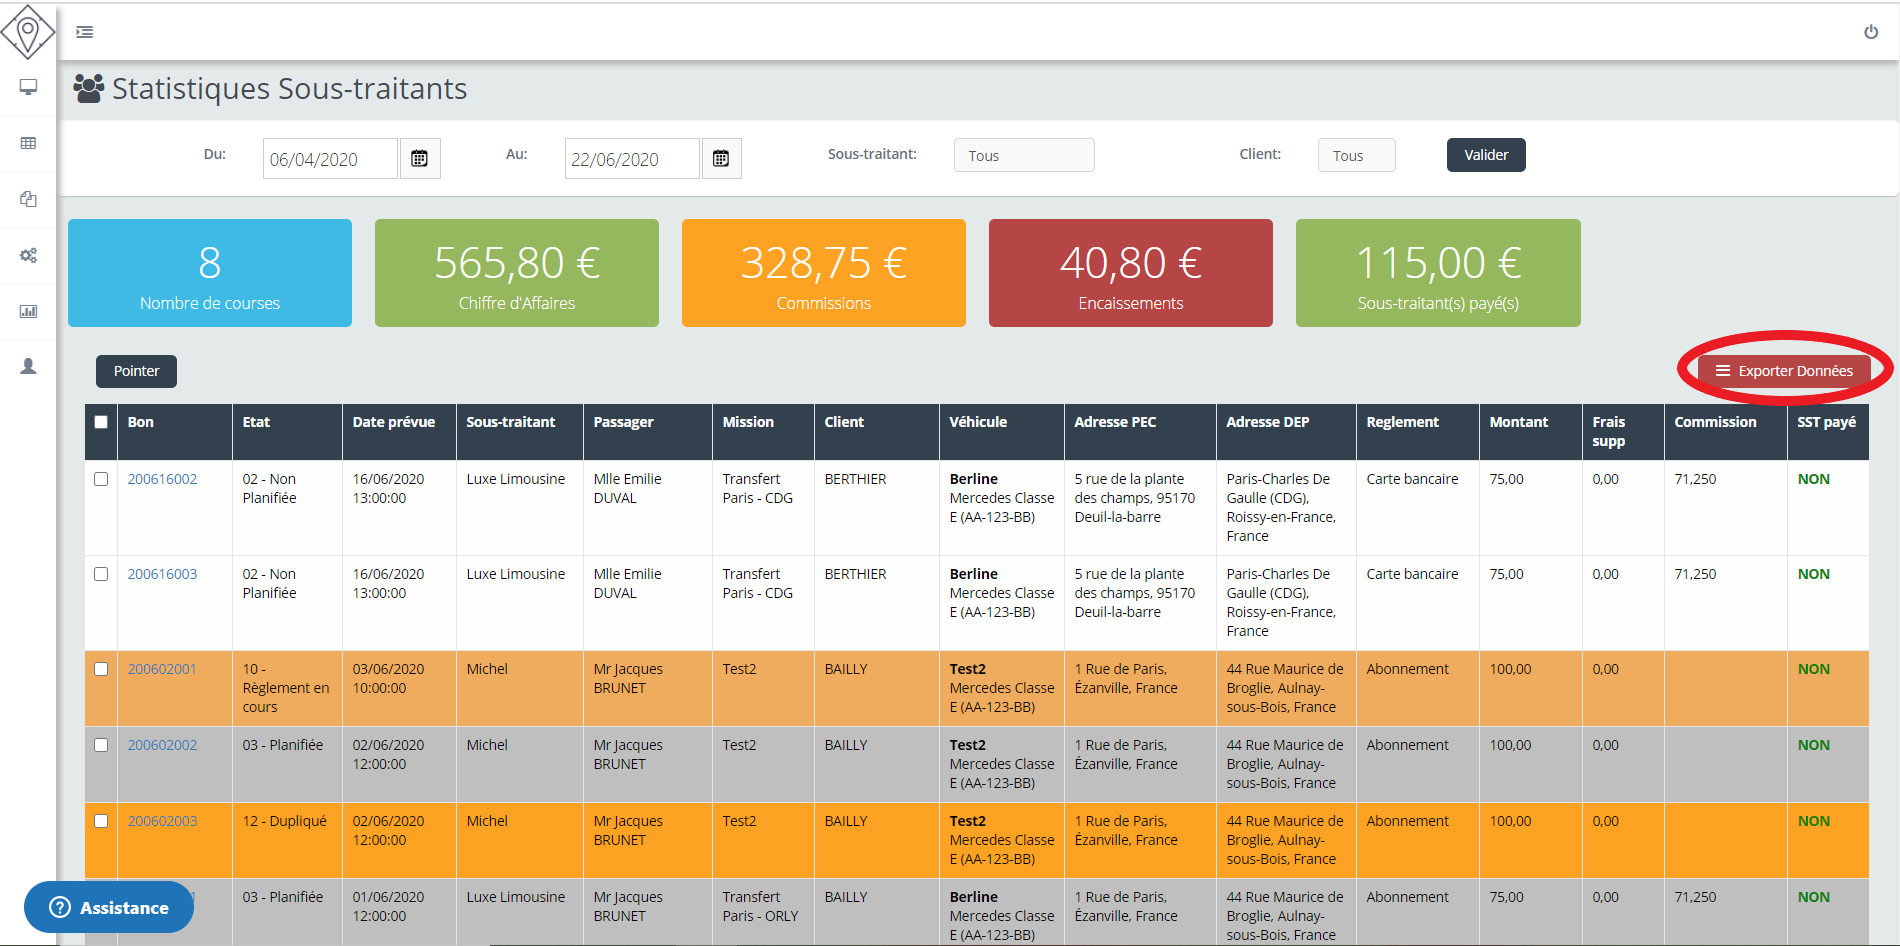The width and height of the screenshot is (1900, 946).
Task: Open the Exporter Données menu
Action: coord(1784,371)
